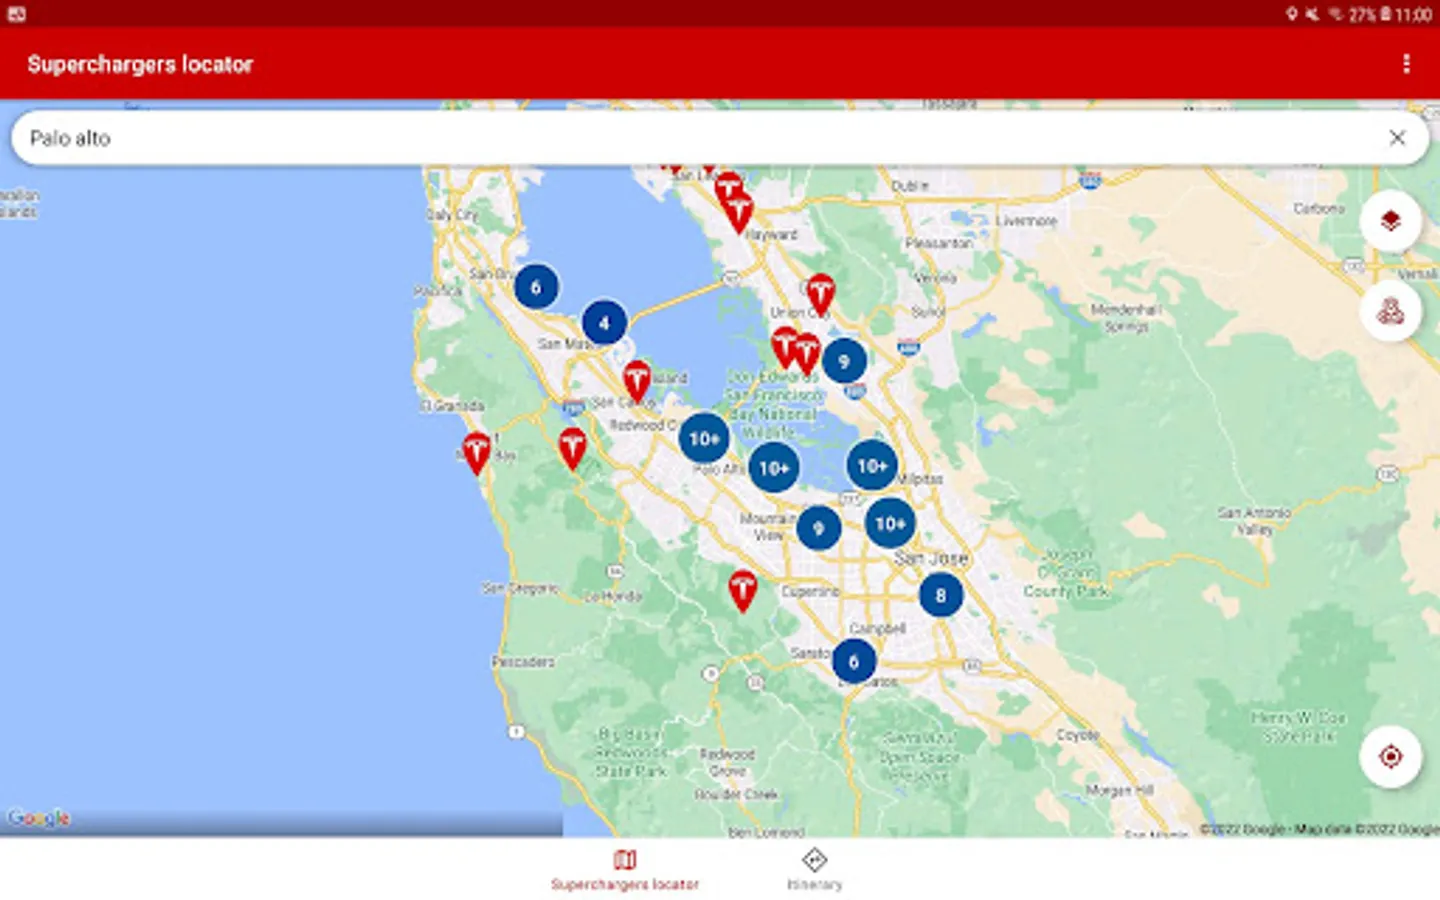Click the Morgan Hill map label
The image size is (1440, 900).
(x=1119, y=790)
